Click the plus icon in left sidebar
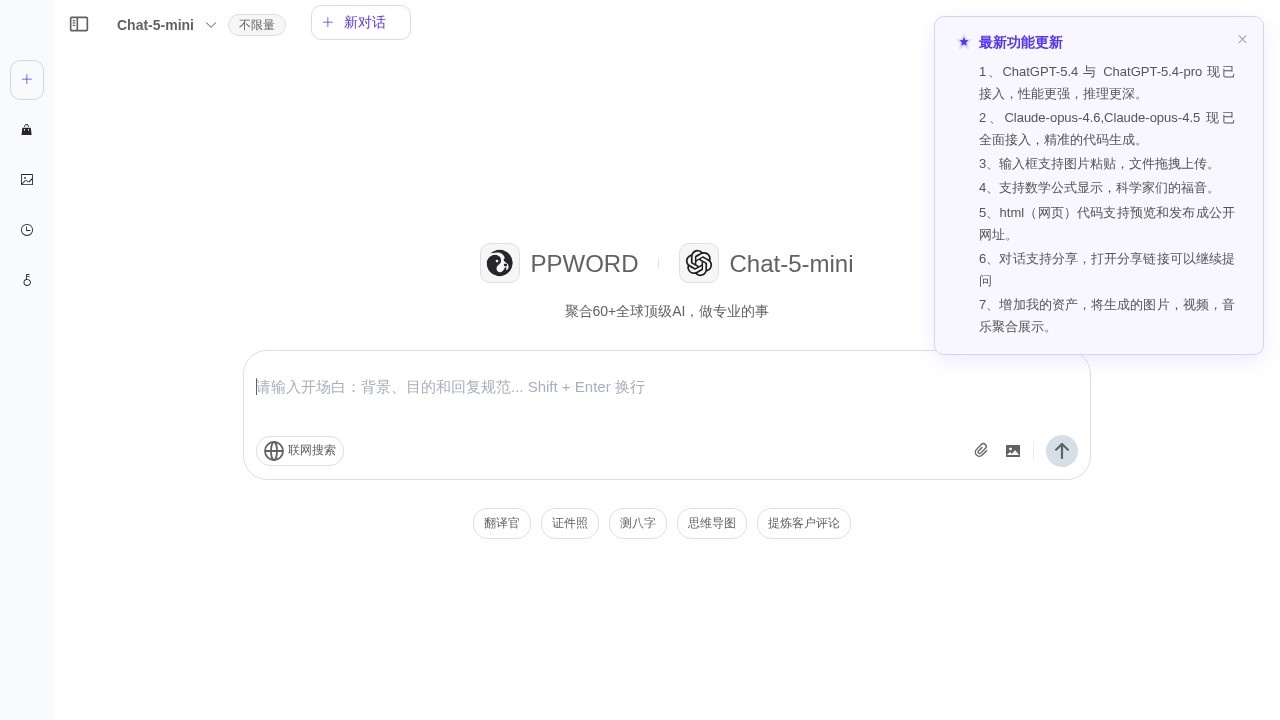 tap(27, 80)
